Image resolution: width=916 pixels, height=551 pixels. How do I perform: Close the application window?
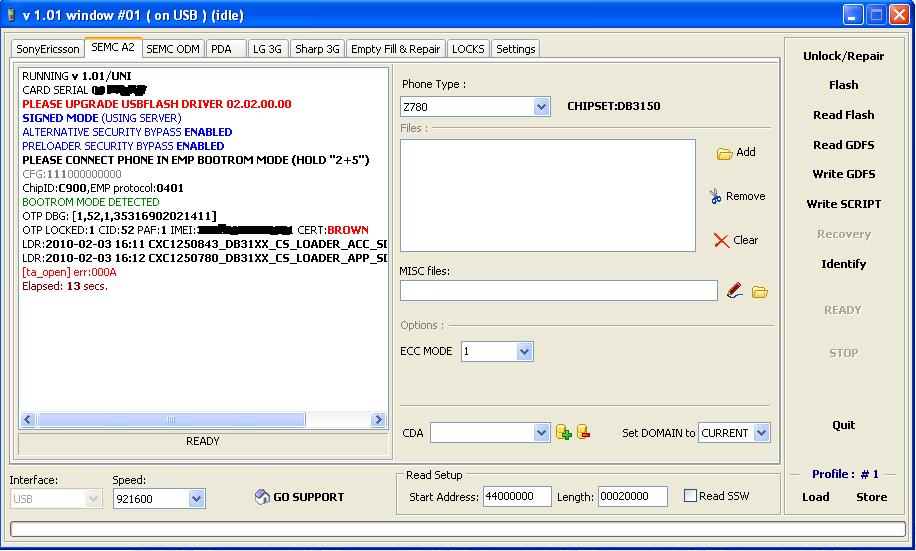899,15
